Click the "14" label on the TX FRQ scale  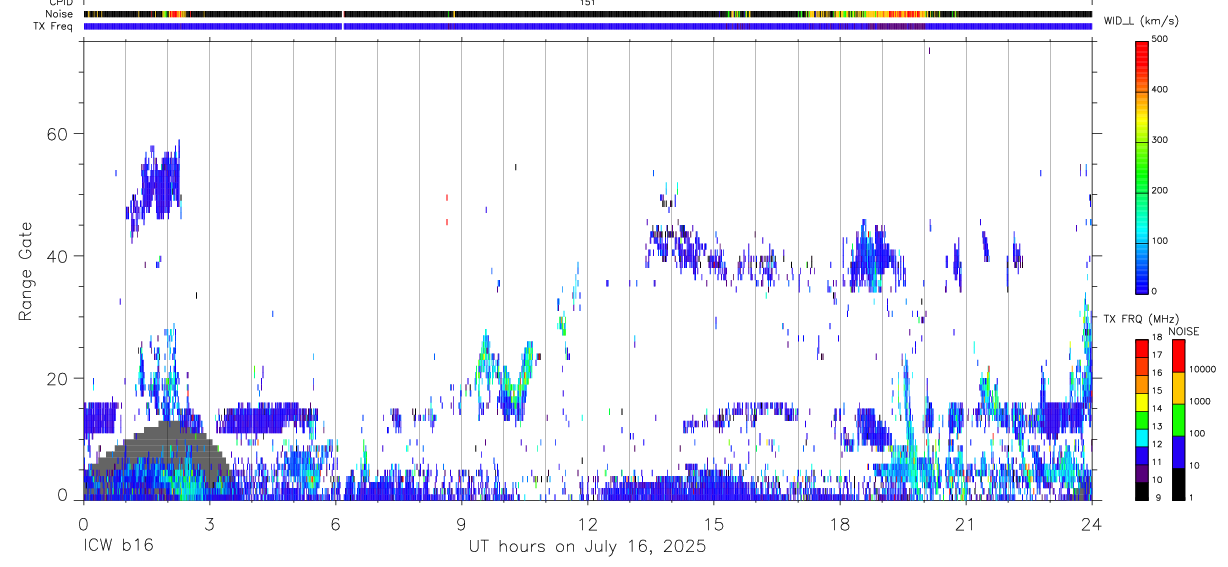pyautogui.click(x=1156, y=408)
